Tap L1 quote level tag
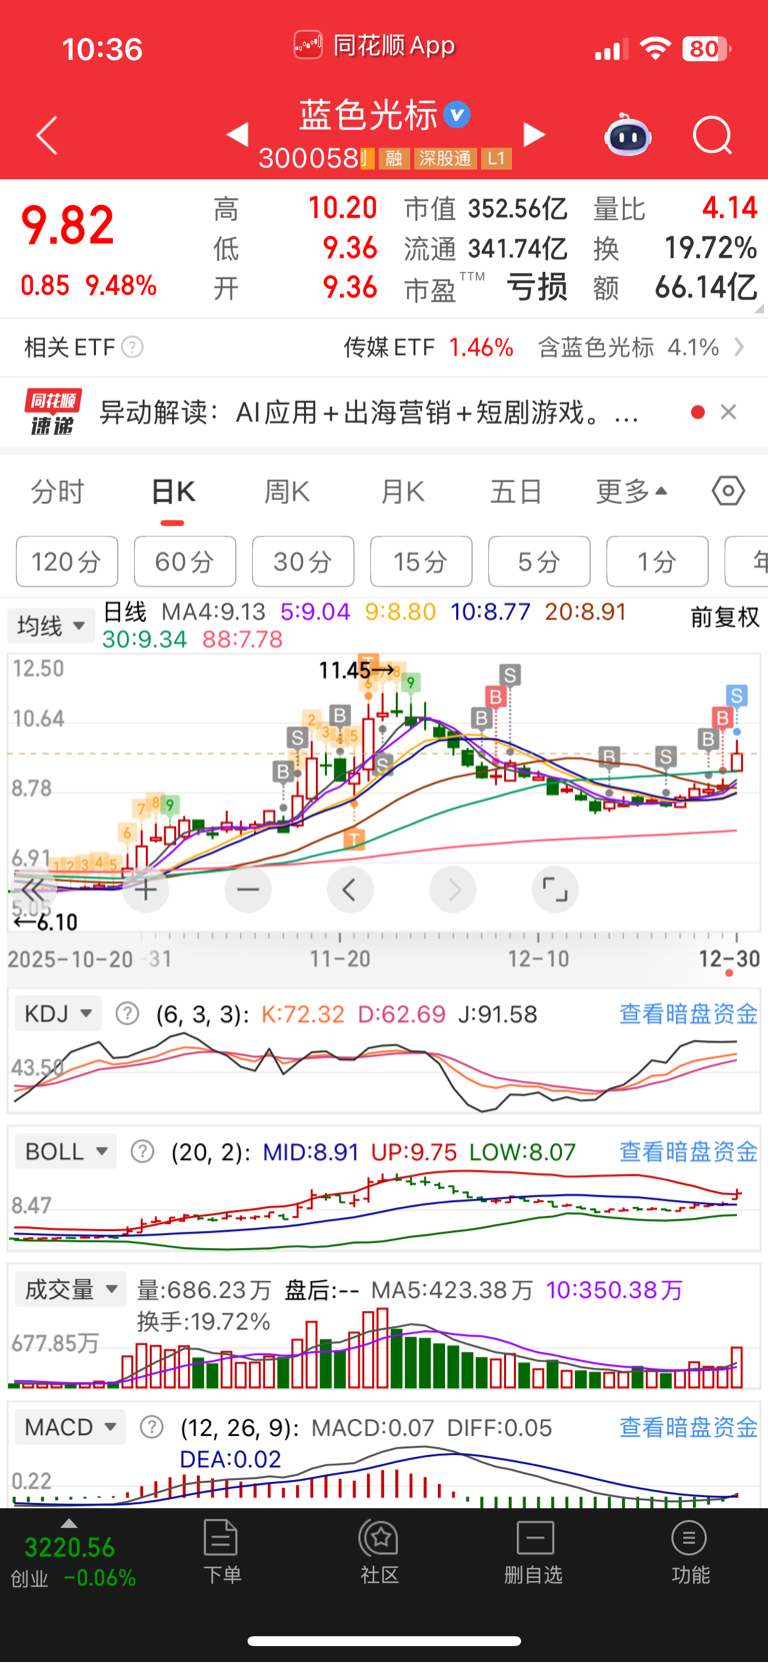768x1663 pixels. [497, 158]
